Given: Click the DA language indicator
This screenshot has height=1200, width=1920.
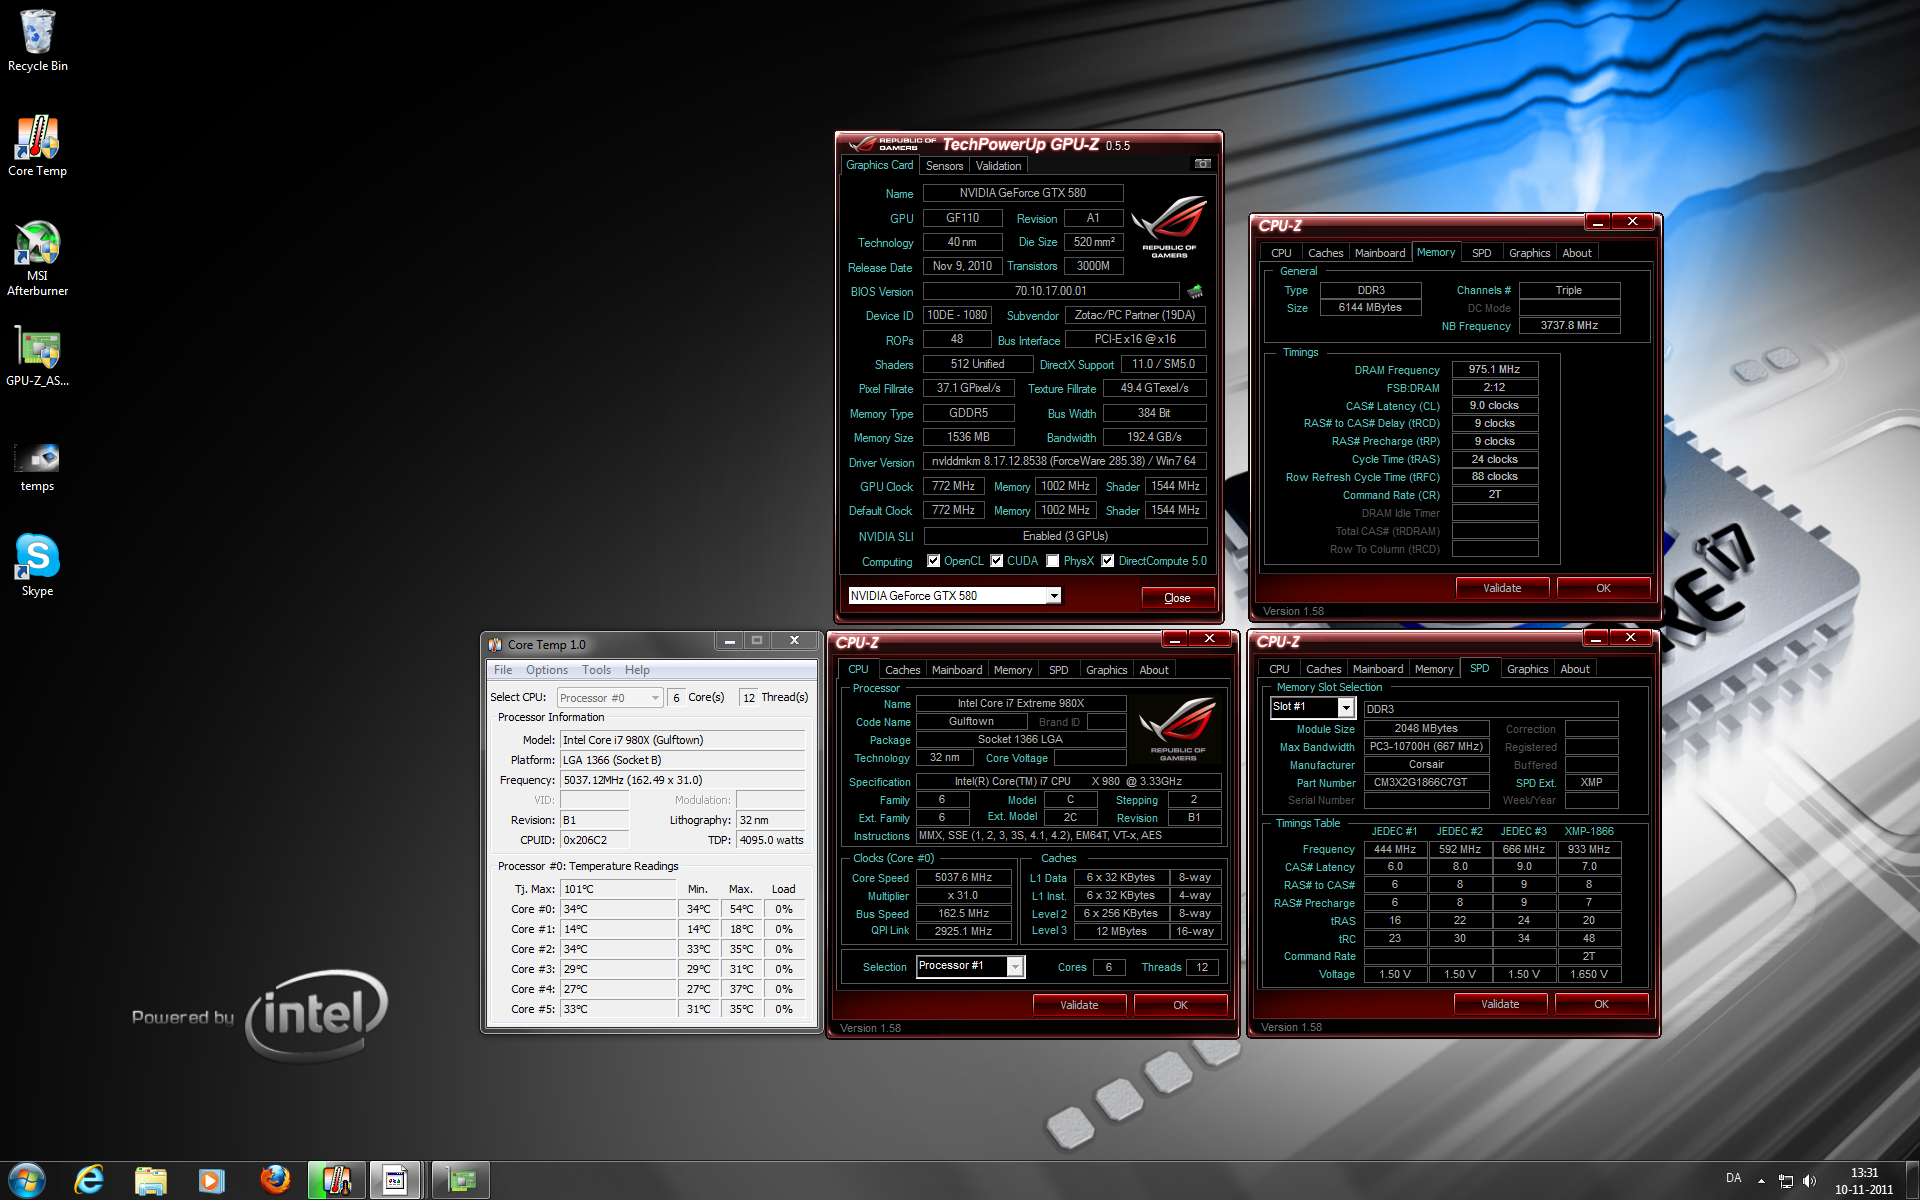Looking at the screenshot, I should (1733, 1178).
